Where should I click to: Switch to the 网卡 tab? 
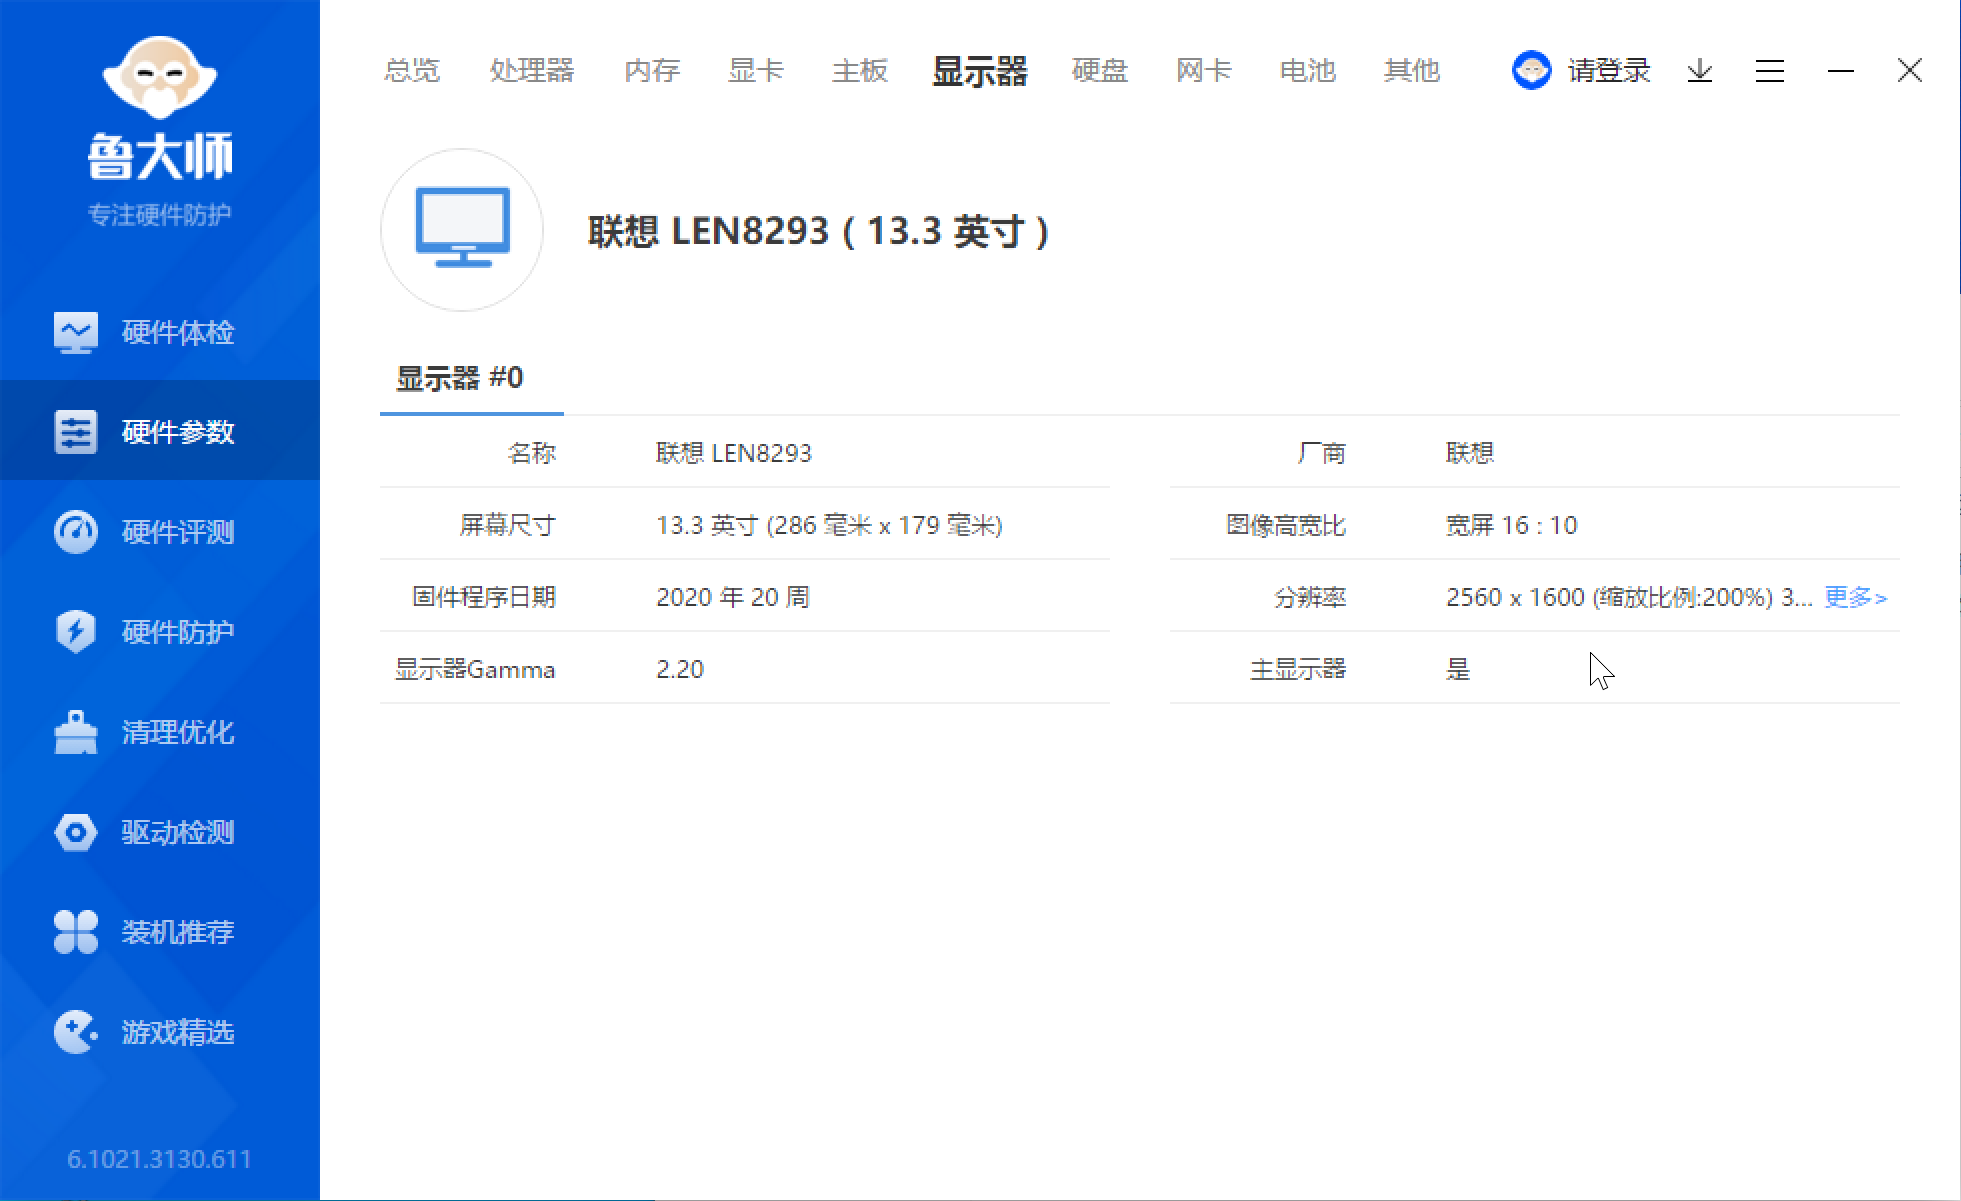[x=1204, y=71]
